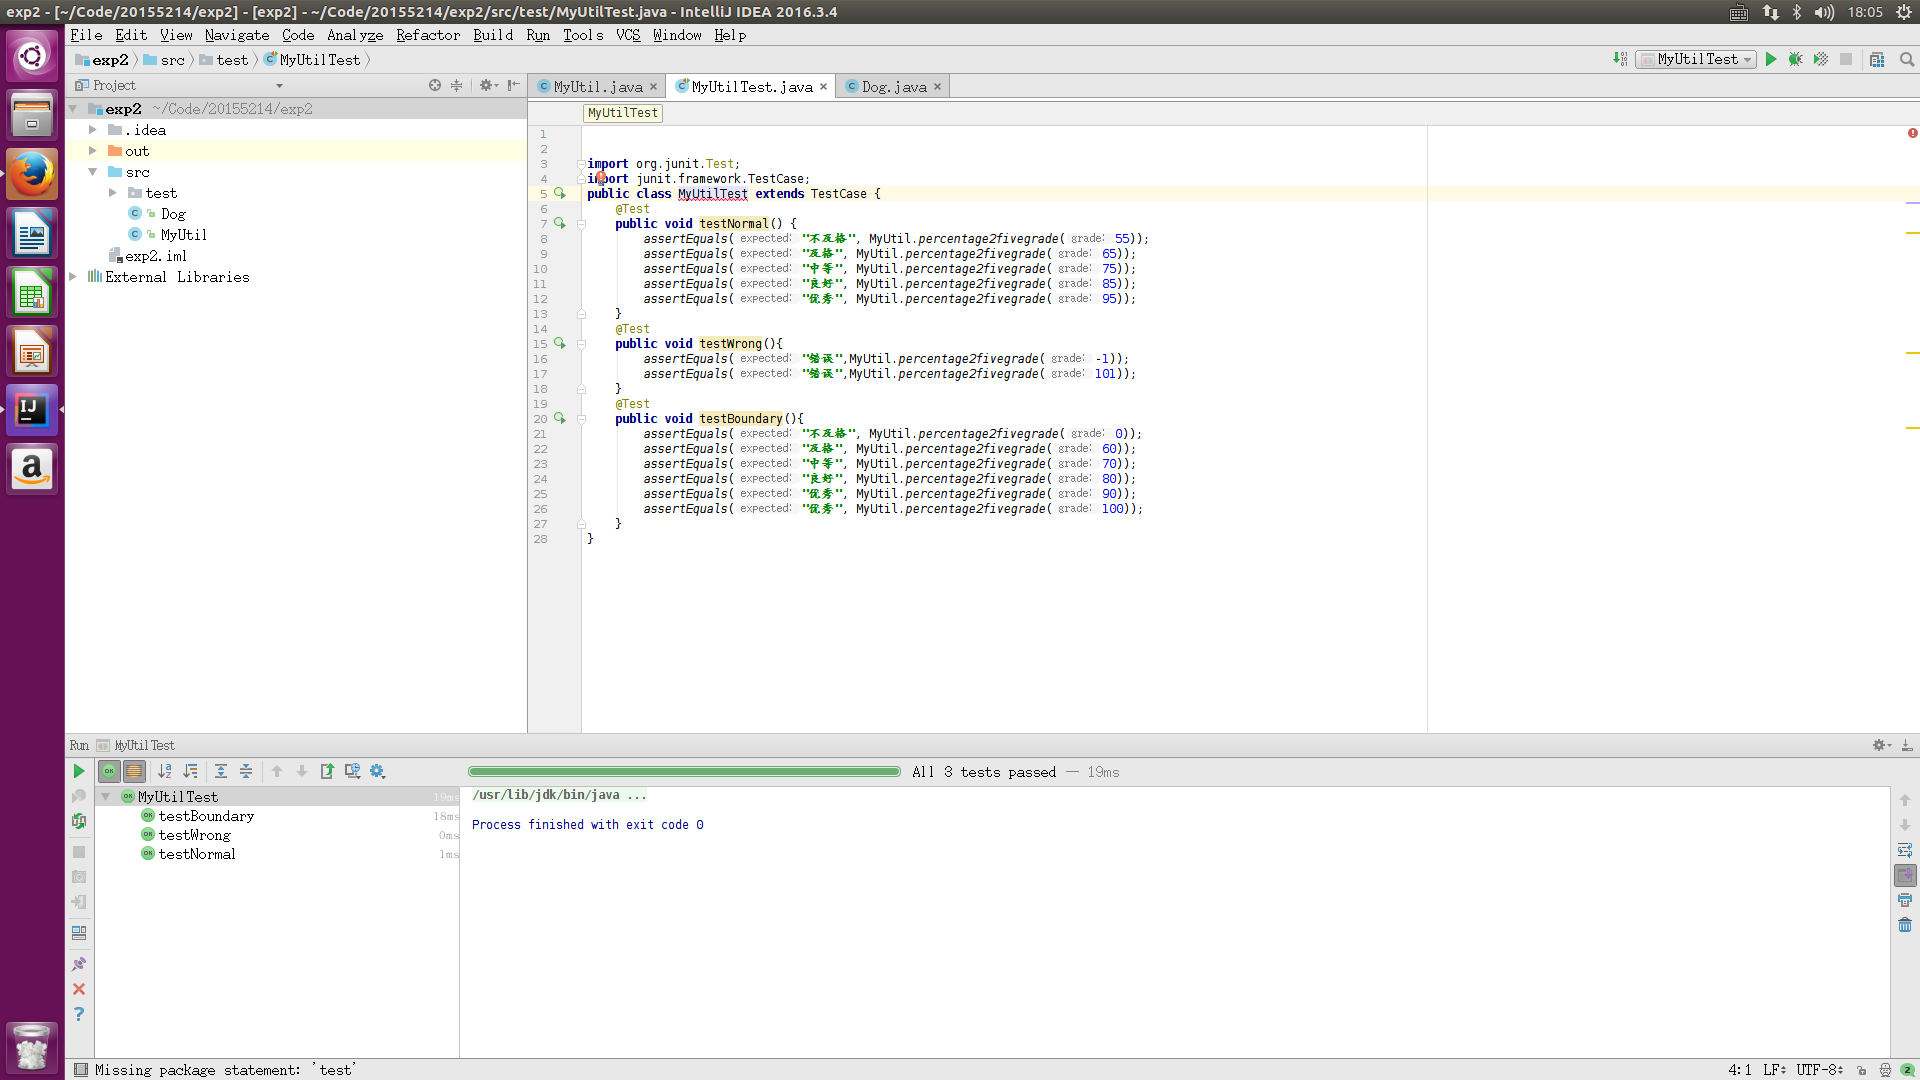Screen dimensions: 1920x1080
Task: Start the debugger with the bug icon
Action: (1795, 60)
